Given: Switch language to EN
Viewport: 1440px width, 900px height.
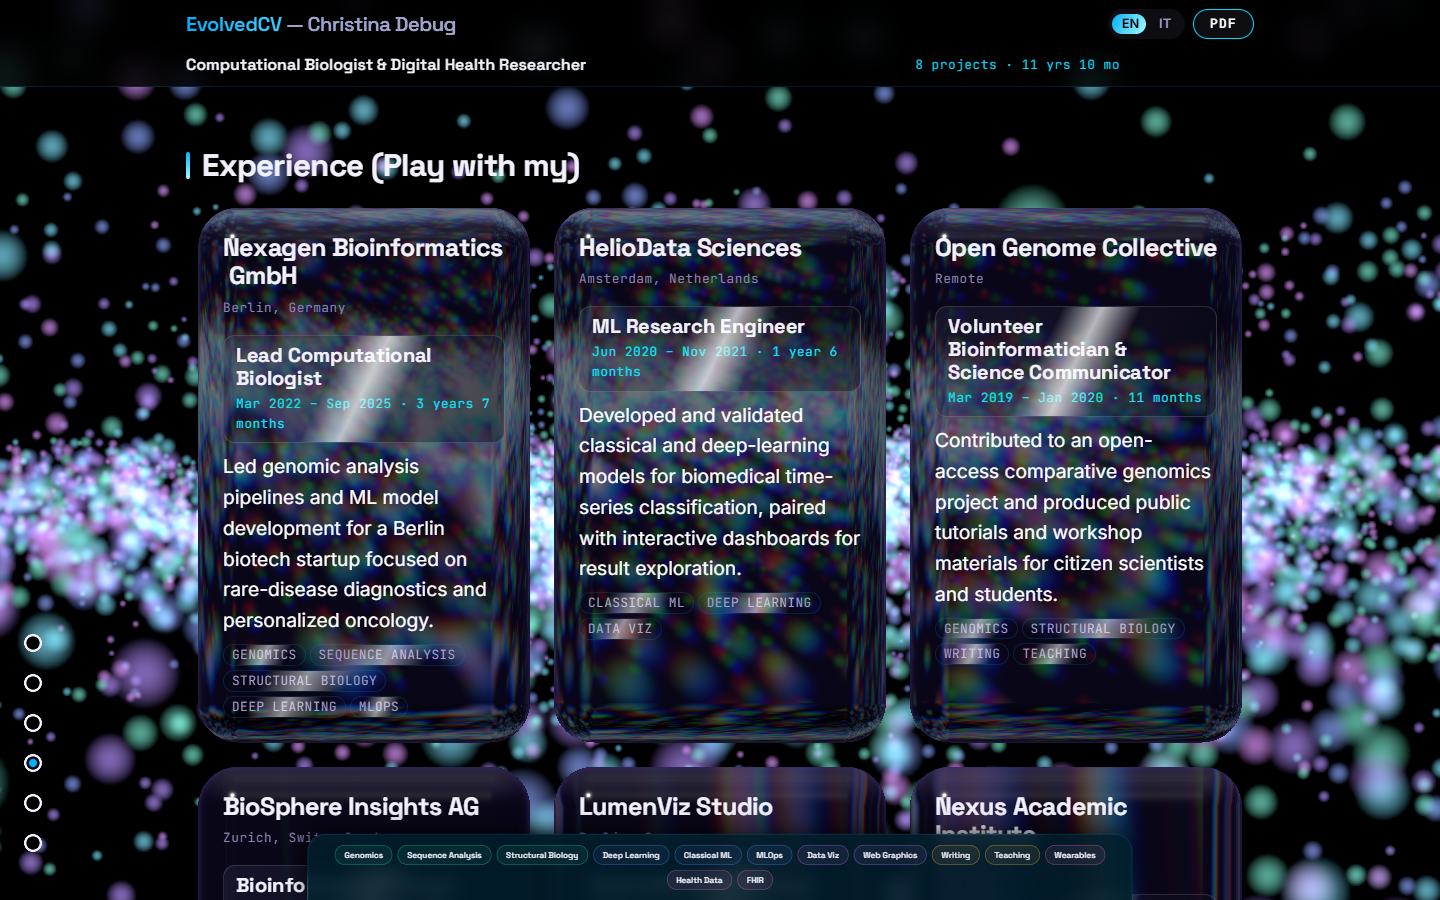Looking at the screenshot, I should point(1130,24).
